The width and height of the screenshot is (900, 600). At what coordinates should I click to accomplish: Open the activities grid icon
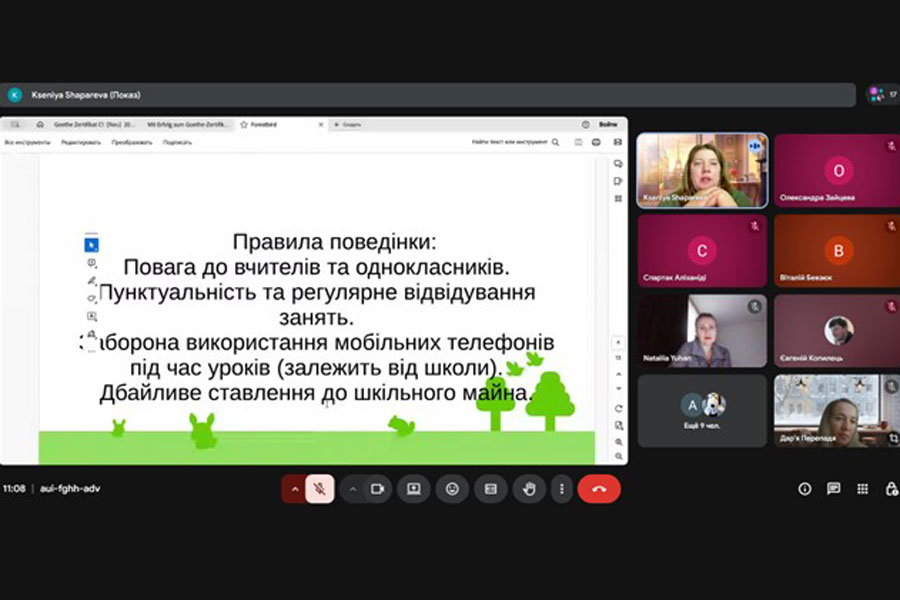coord(862,489)
